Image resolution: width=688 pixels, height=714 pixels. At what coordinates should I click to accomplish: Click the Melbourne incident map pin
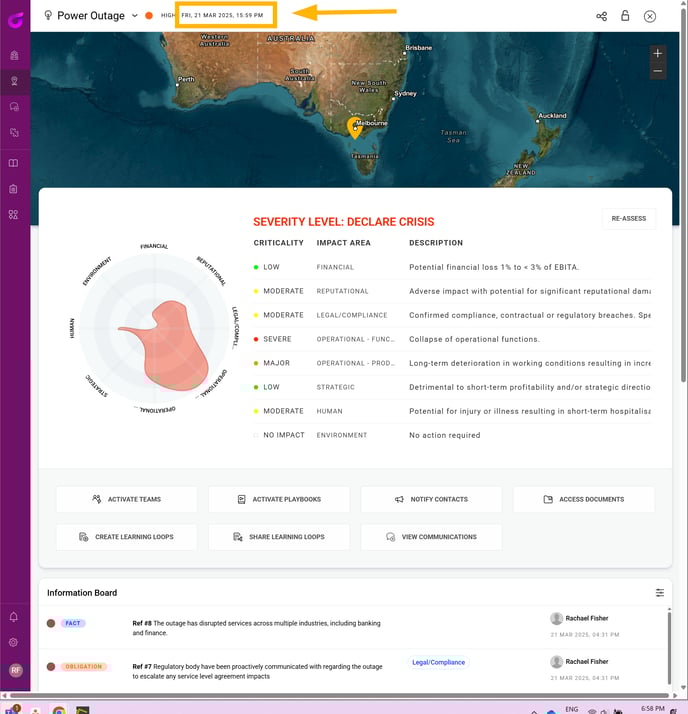pyautogui.click(x=354, y=128)
